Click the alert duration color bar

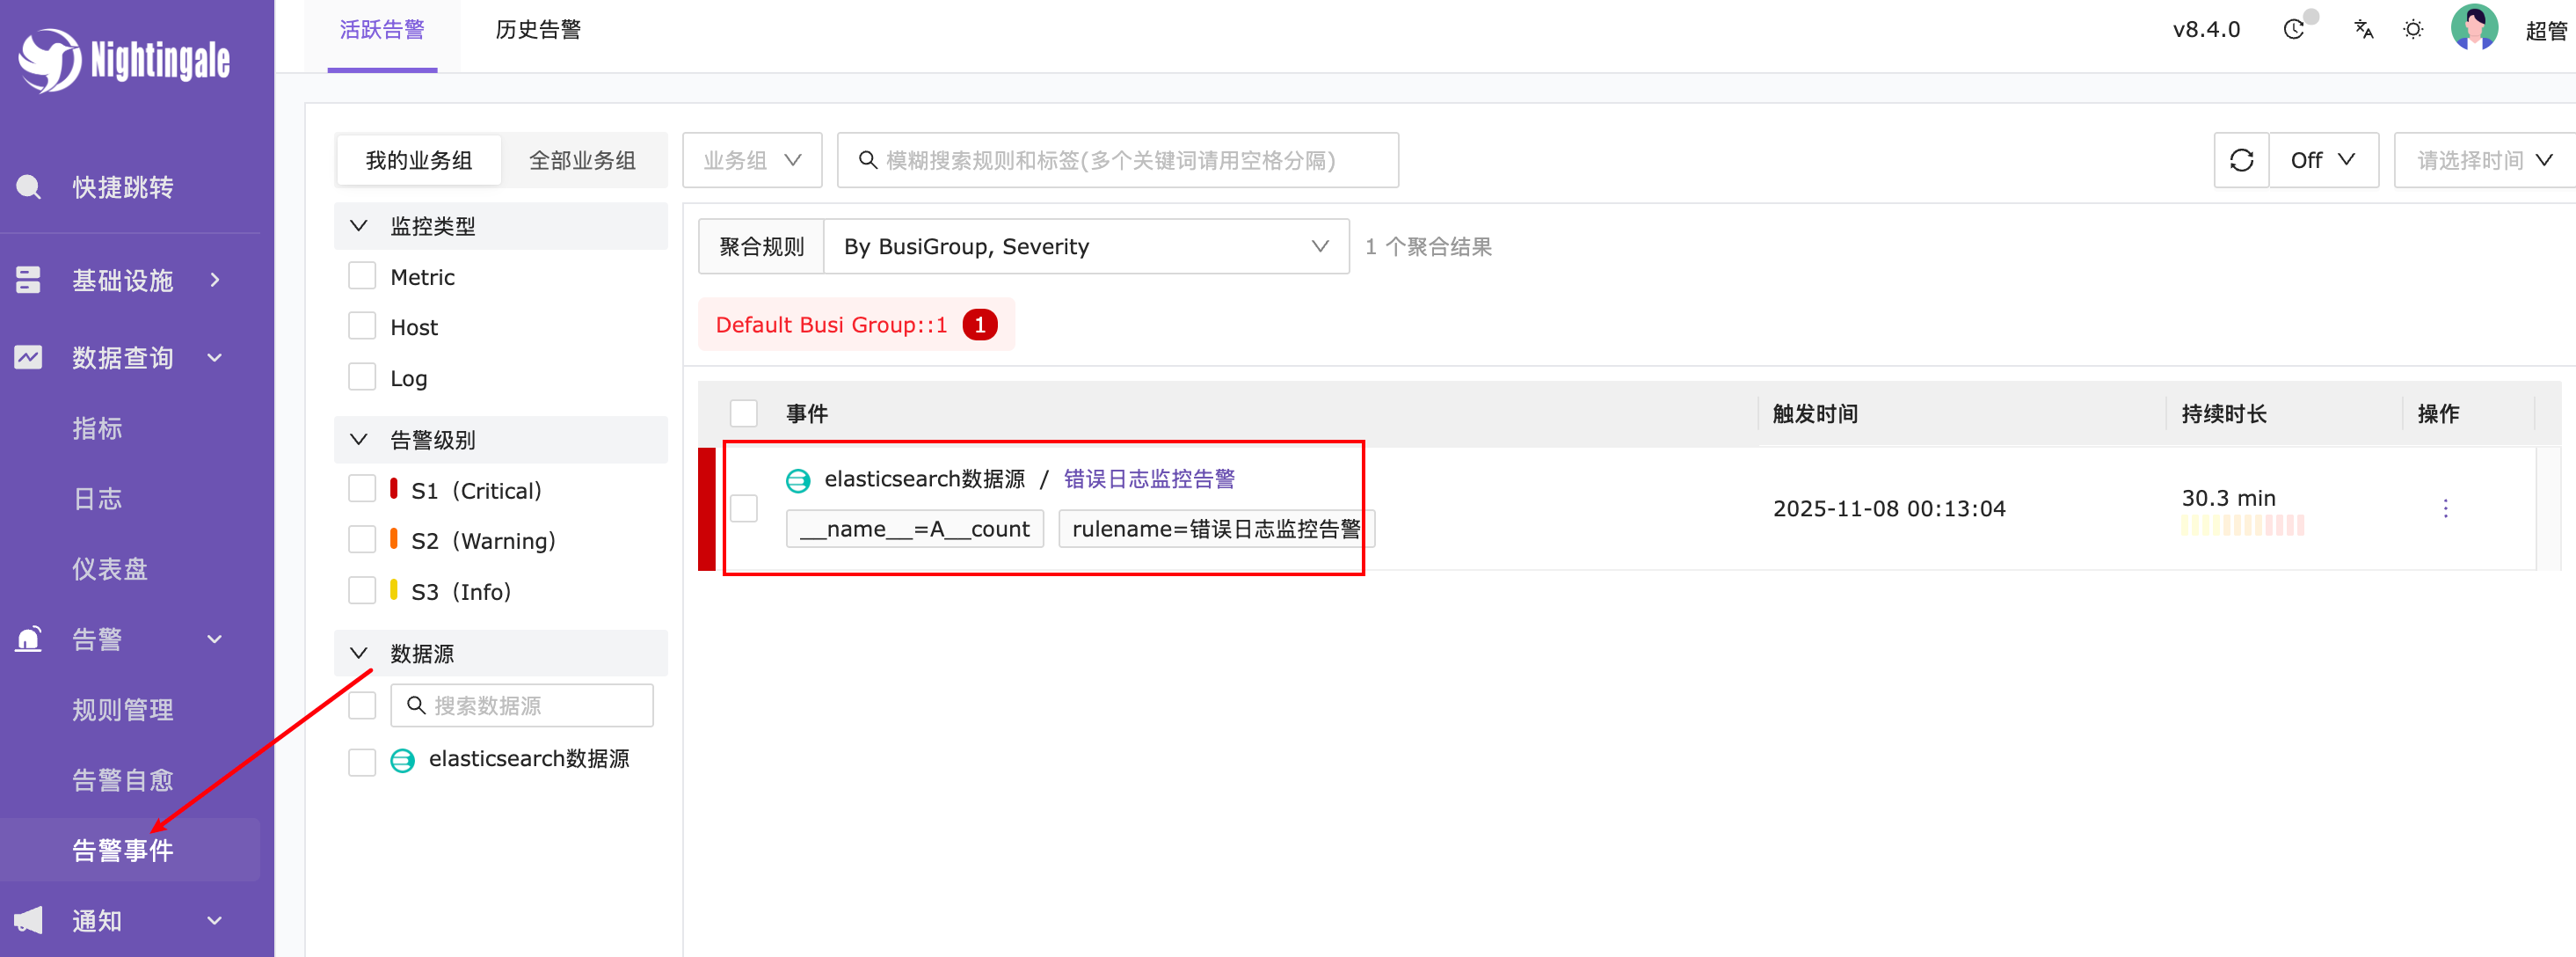click(2242, 525)
